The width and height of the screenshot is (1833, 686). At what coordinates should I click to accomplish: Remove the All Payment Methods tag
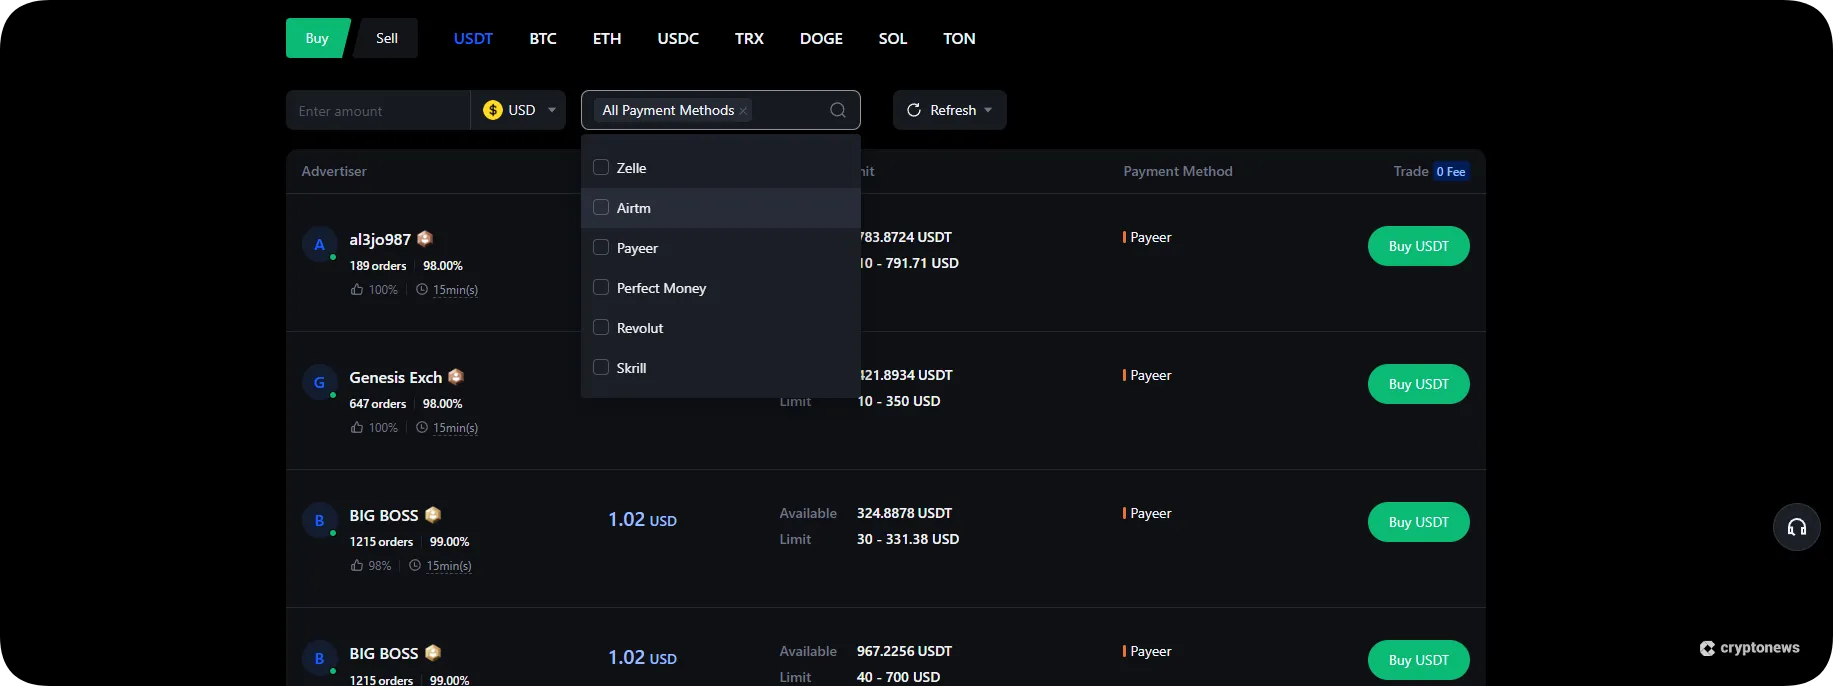coord(743,111)
